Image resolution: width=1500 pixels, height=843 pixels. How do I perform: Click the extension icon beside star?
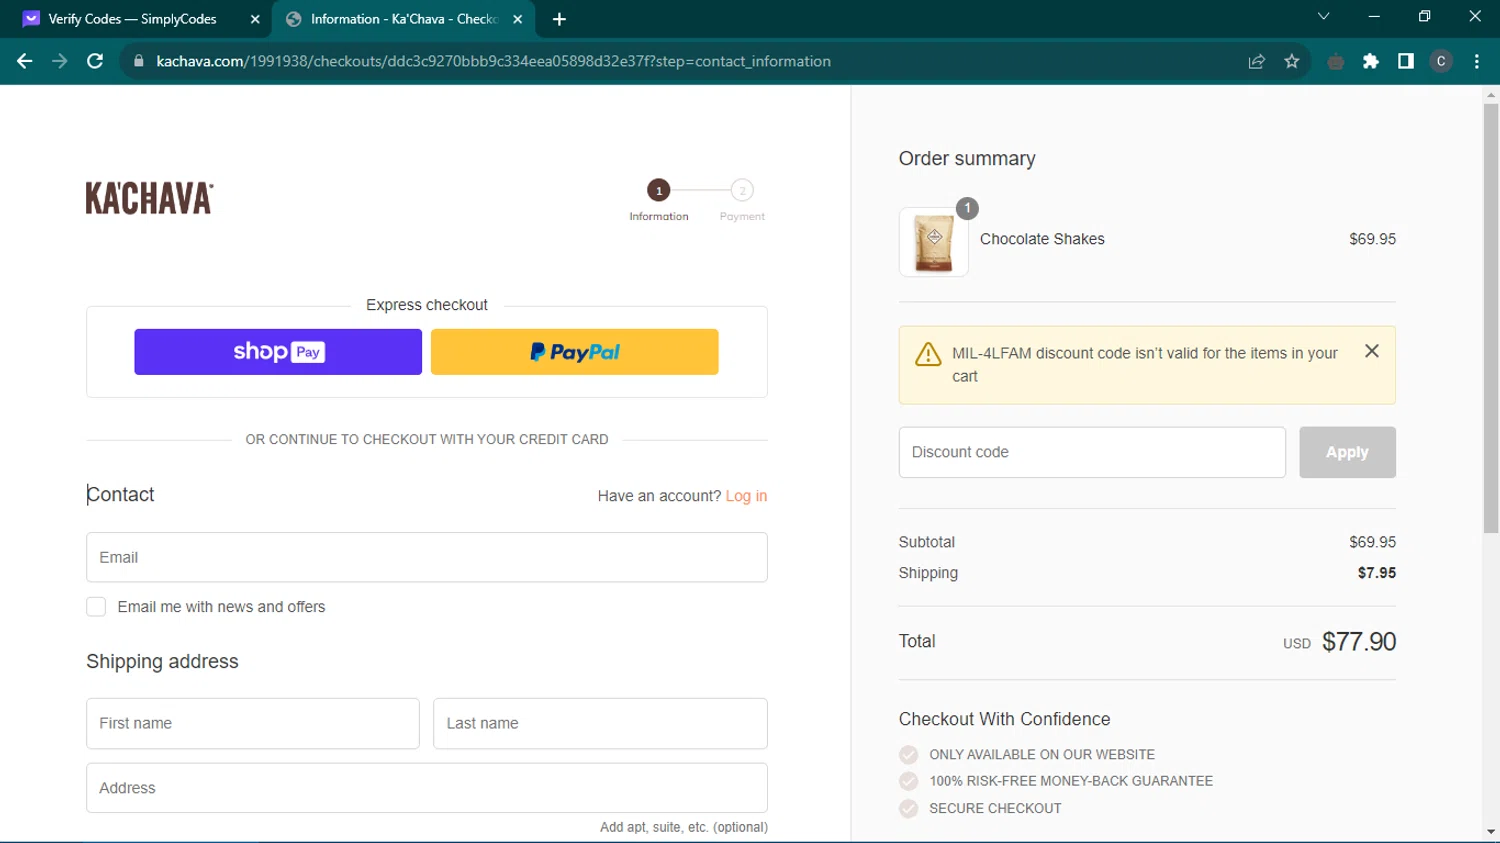(x=1336, y=61)
